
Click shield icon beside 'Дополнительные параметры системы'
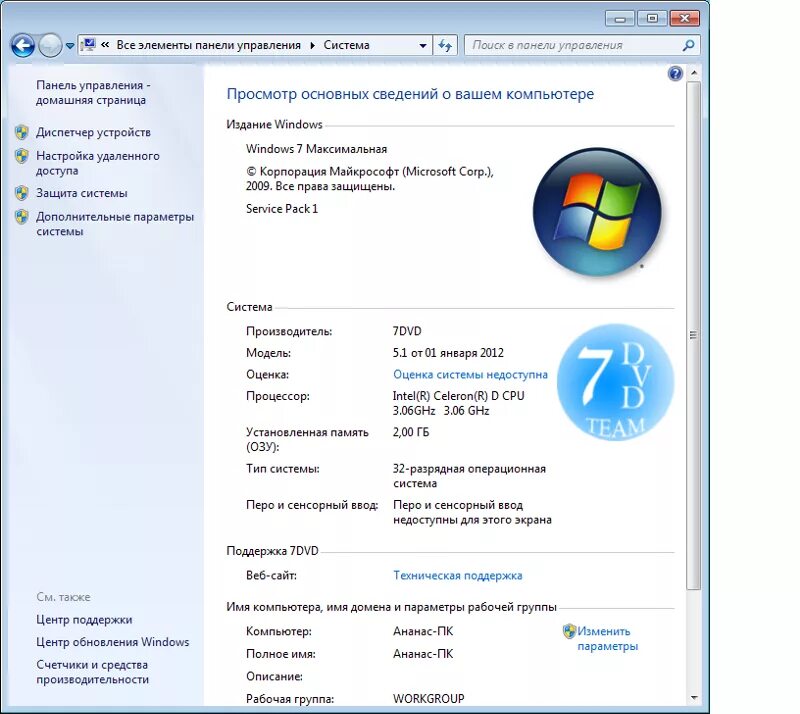[x=21, y=216]
